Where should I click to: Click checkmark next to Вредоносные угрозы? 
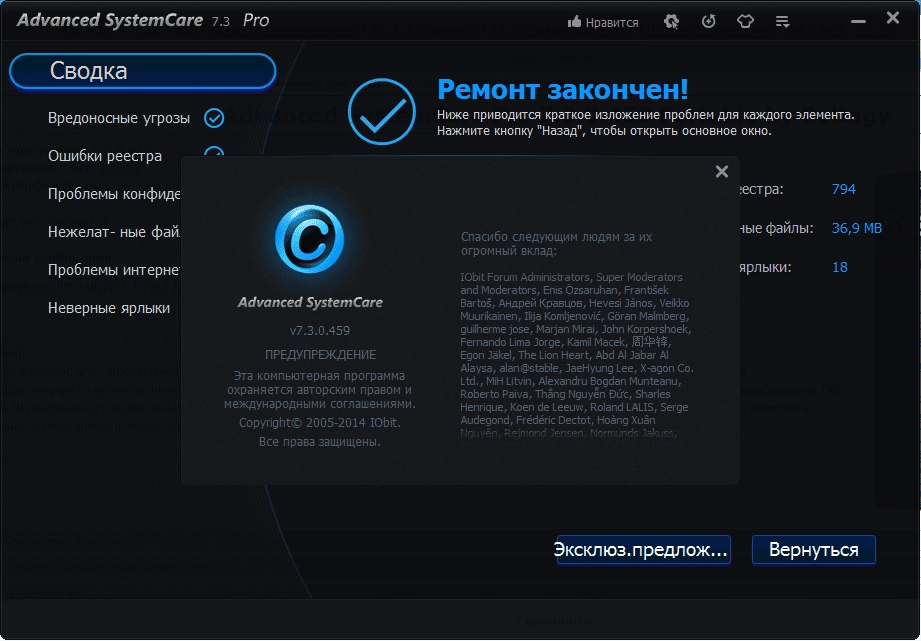click(x=214, y=118)
